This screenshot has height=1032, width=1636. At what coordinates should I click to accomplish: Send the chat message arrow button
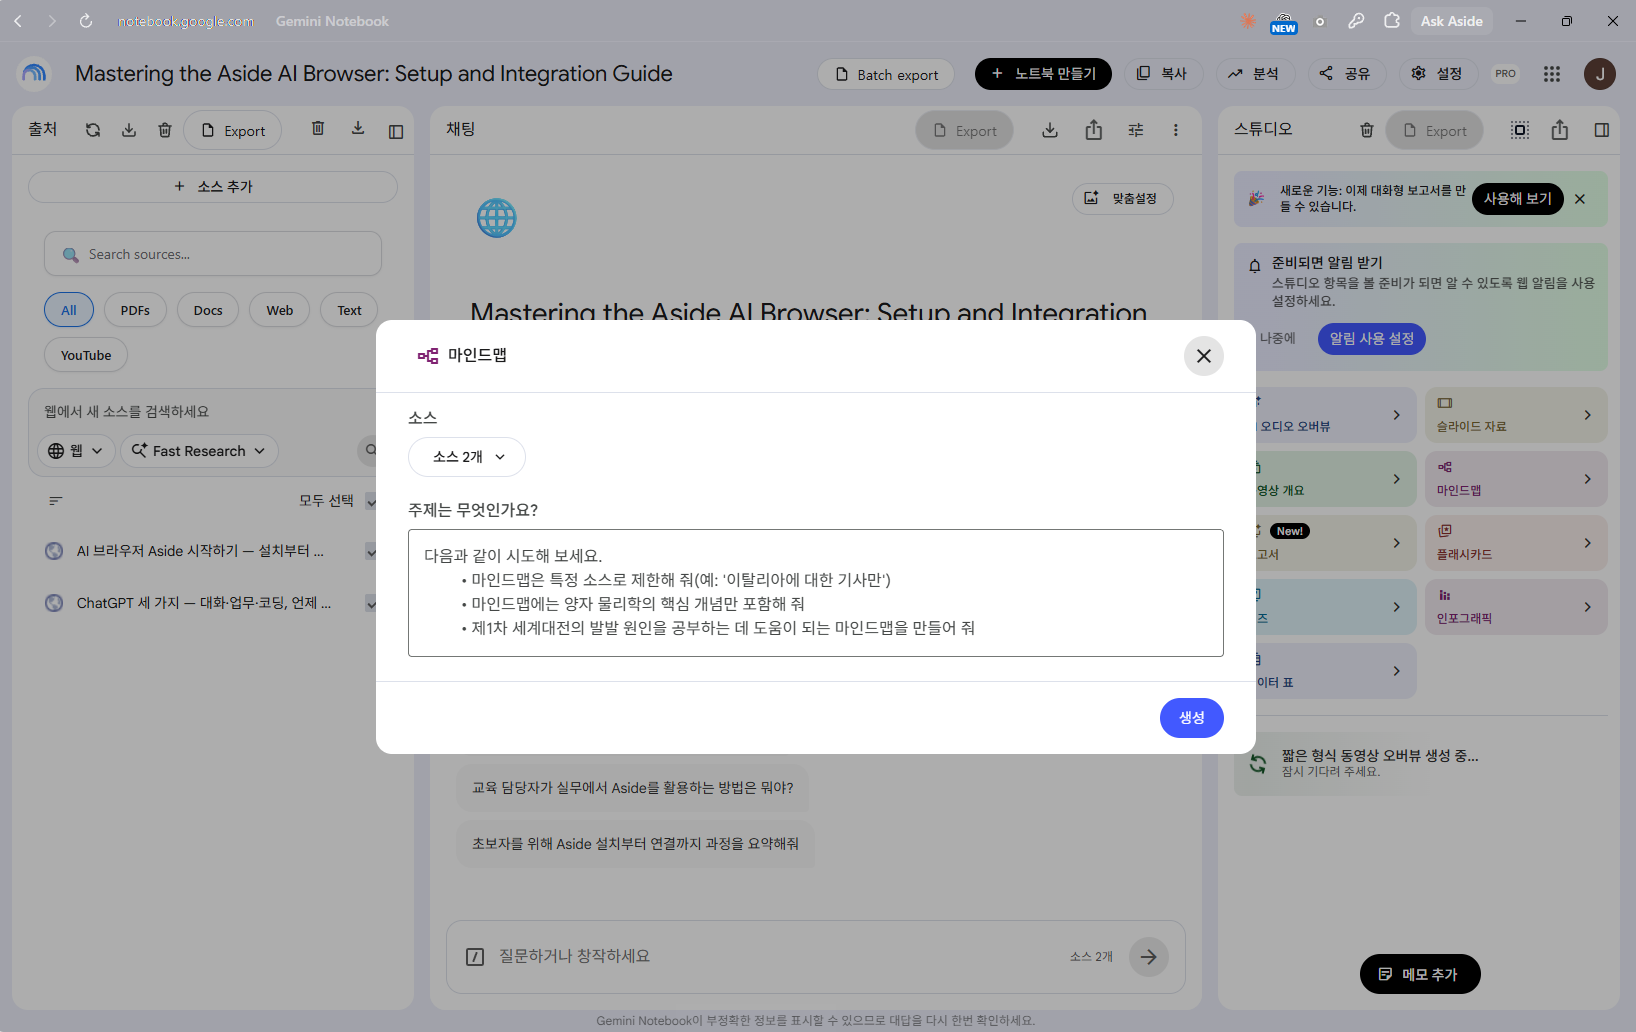[1149, 957]
